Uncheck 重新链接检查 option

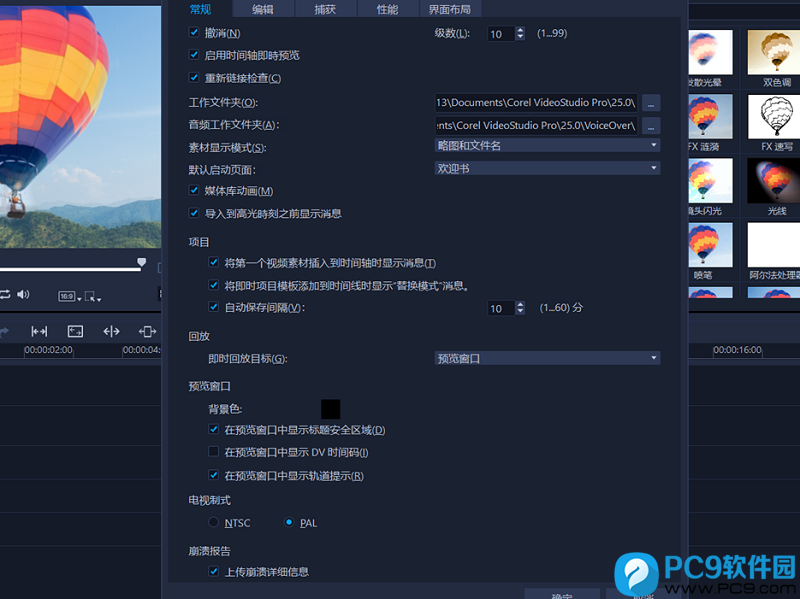tap(194, 78)
